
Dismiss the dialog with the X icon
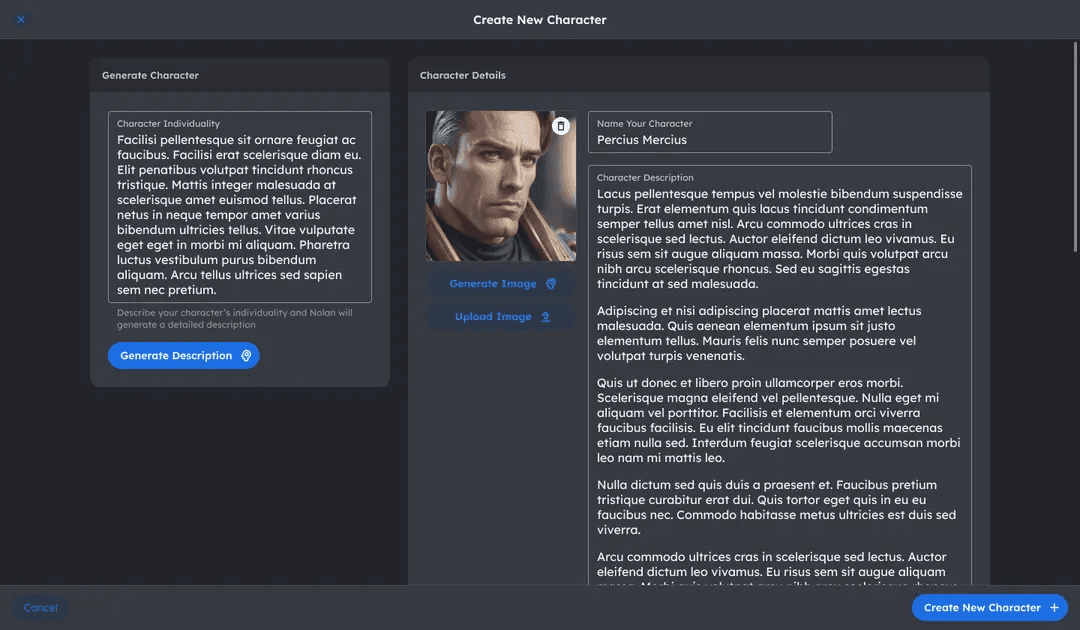pyautogui.click(x=19, y=19)
